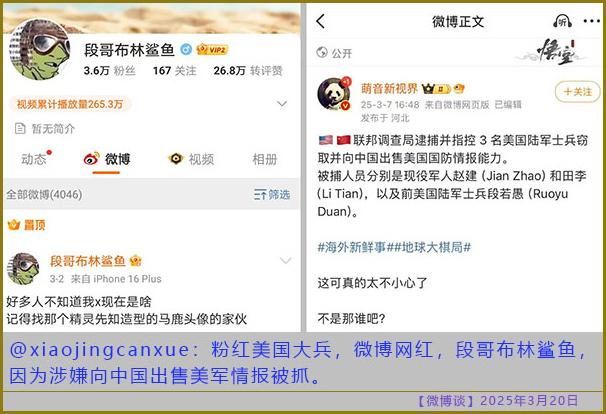This screenshot has width=606, height=414.
Task: Go back using the left arrow icon
Action: point(320,21)
